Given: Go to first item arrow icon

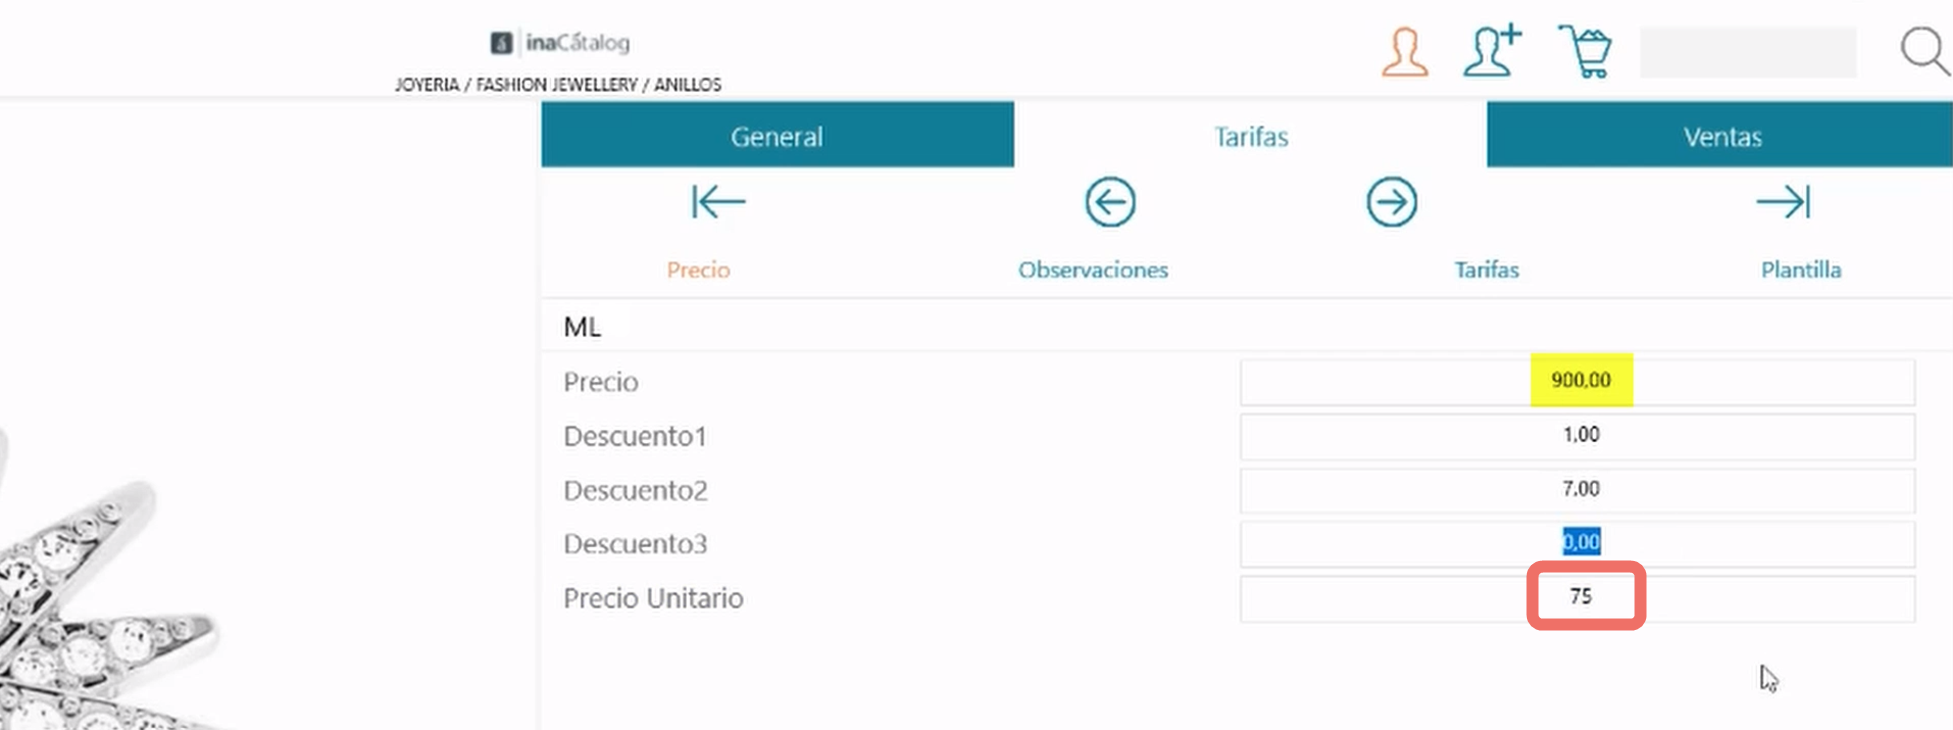Looking at the screenshot, I should [718, 202].
